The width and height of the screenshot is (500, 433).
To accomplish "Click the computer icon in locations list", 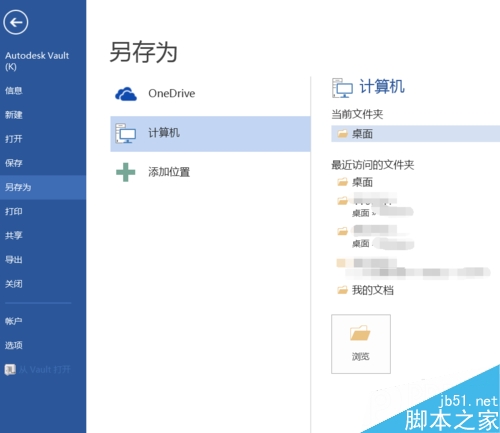I will click(125, 133).
